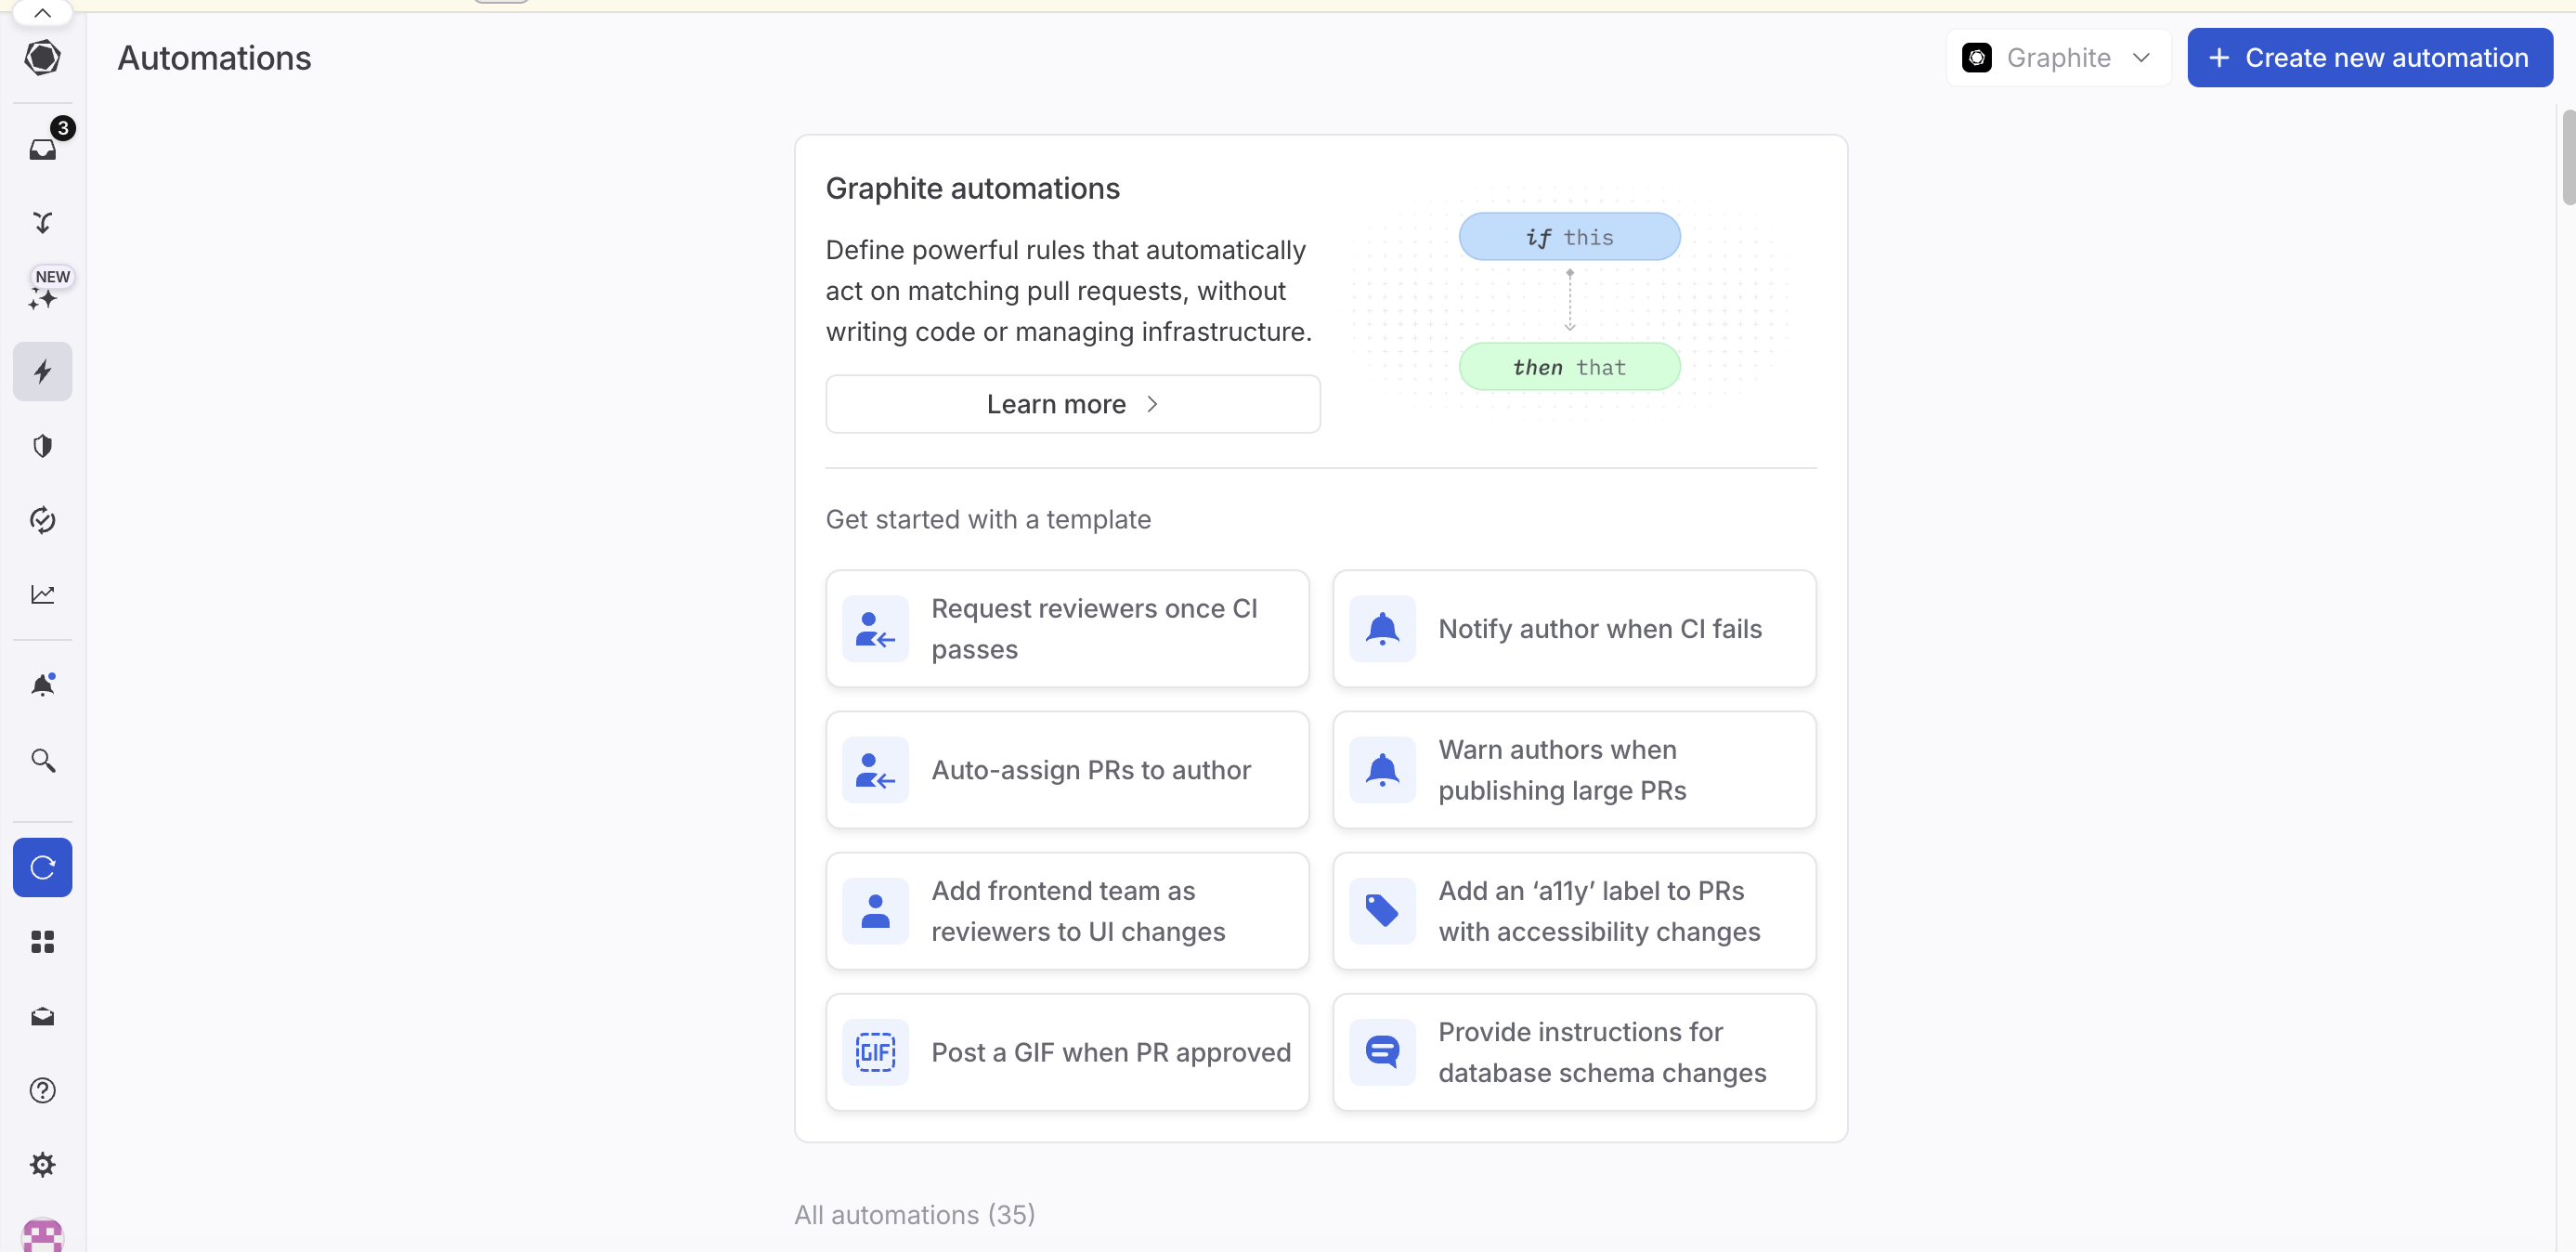This screenshot has width=2576, height=1252.
Task: Click the Automations lightning bolt icon
Action: pyautogui.click(x=43, y=372)
